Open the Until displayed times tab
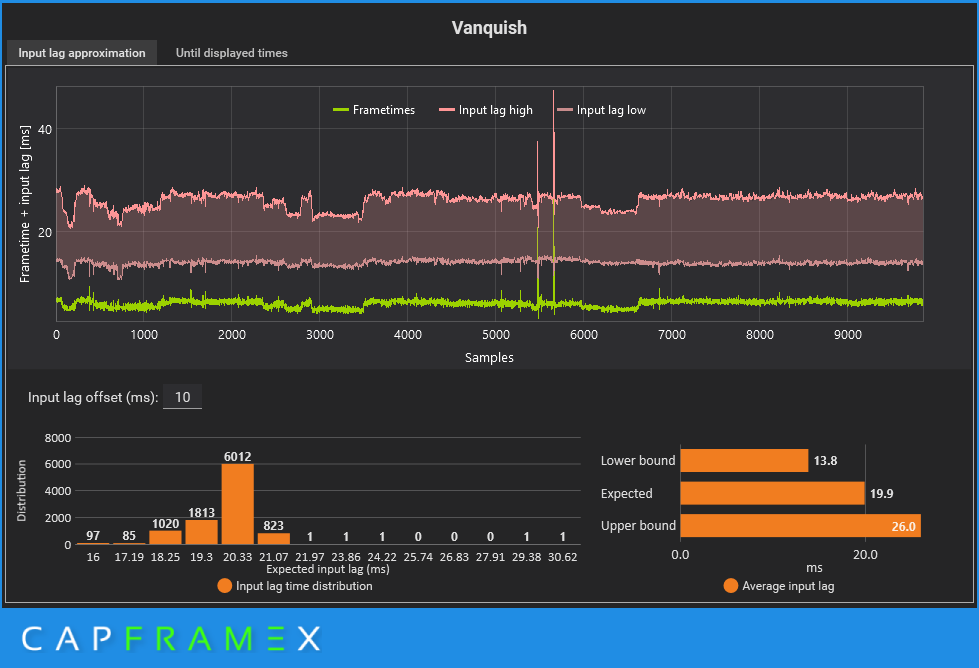Screen dimensions: 979x668 (x=232, y=53)
